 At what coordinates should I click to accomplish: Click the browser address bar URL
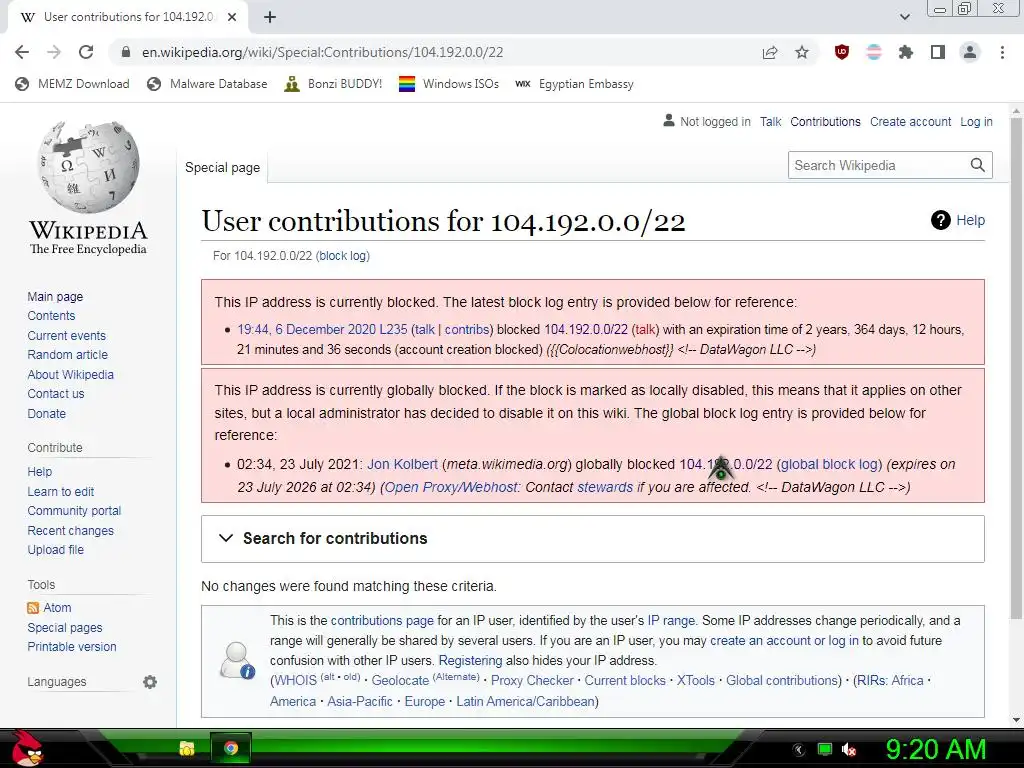pos(323,52)
